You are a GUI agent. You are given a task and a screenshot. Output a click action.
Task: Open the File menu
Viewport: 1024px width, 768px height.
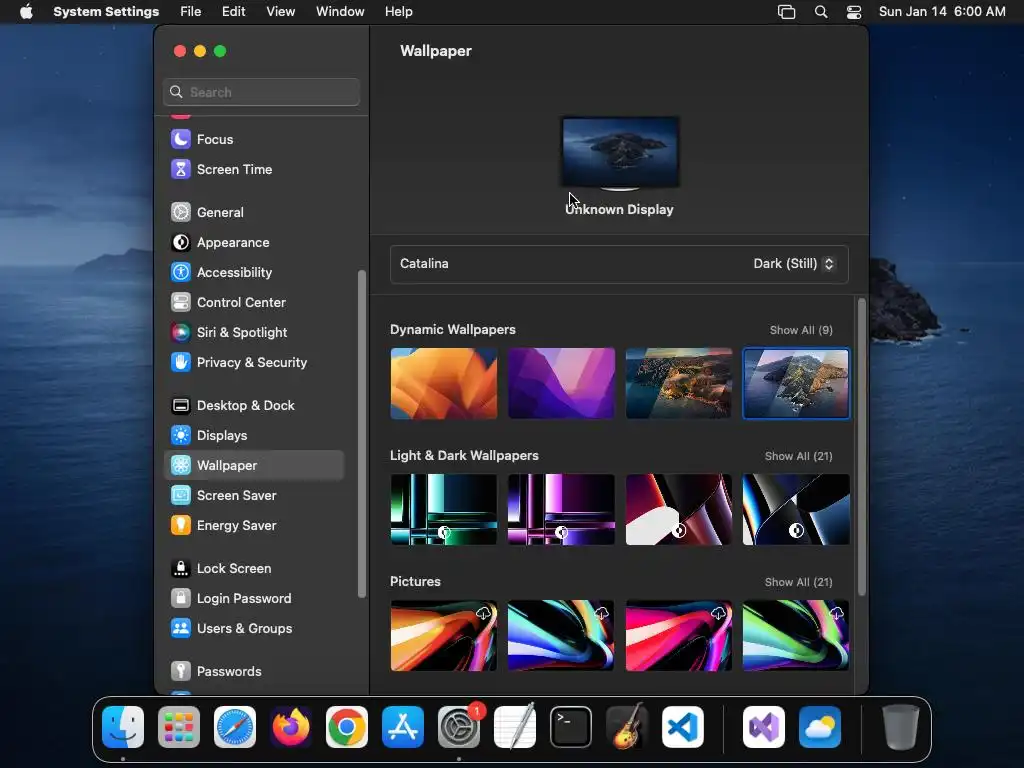191,12
